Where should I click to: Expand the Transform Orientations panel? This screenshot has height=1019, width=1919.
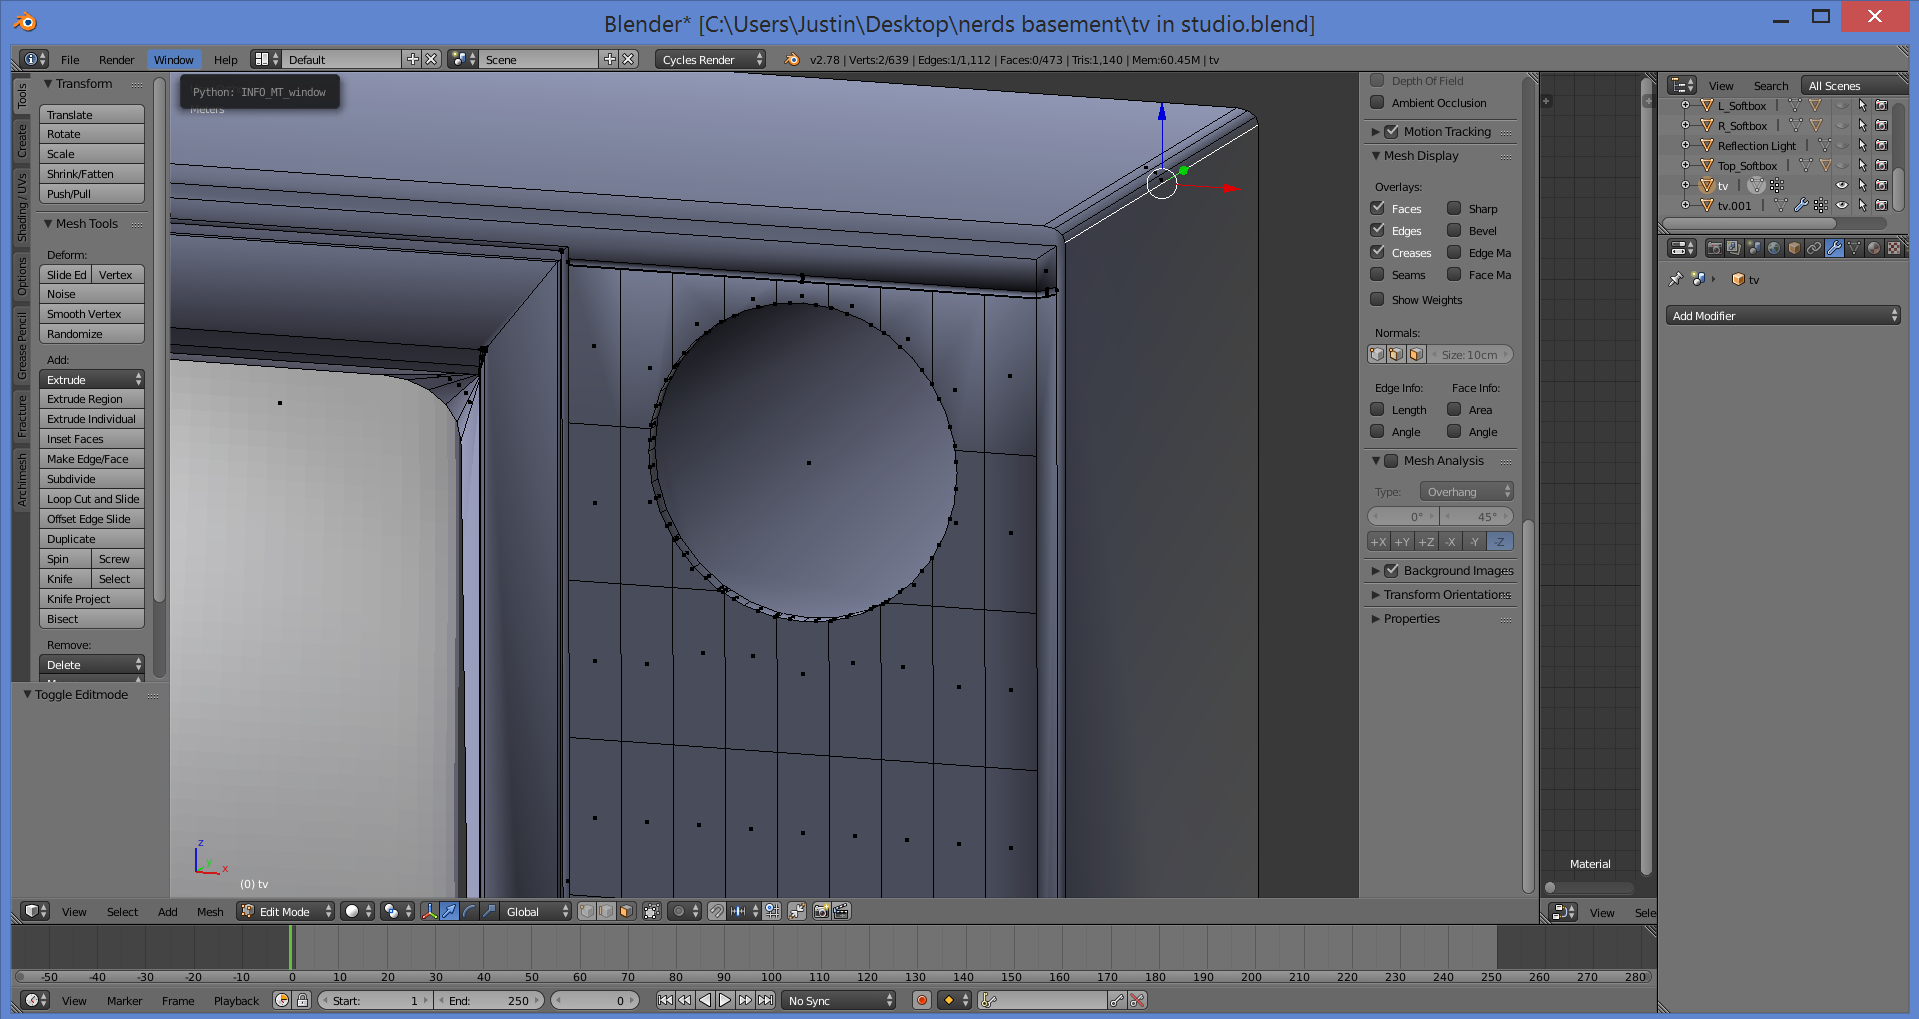(x=1376, y=595)
